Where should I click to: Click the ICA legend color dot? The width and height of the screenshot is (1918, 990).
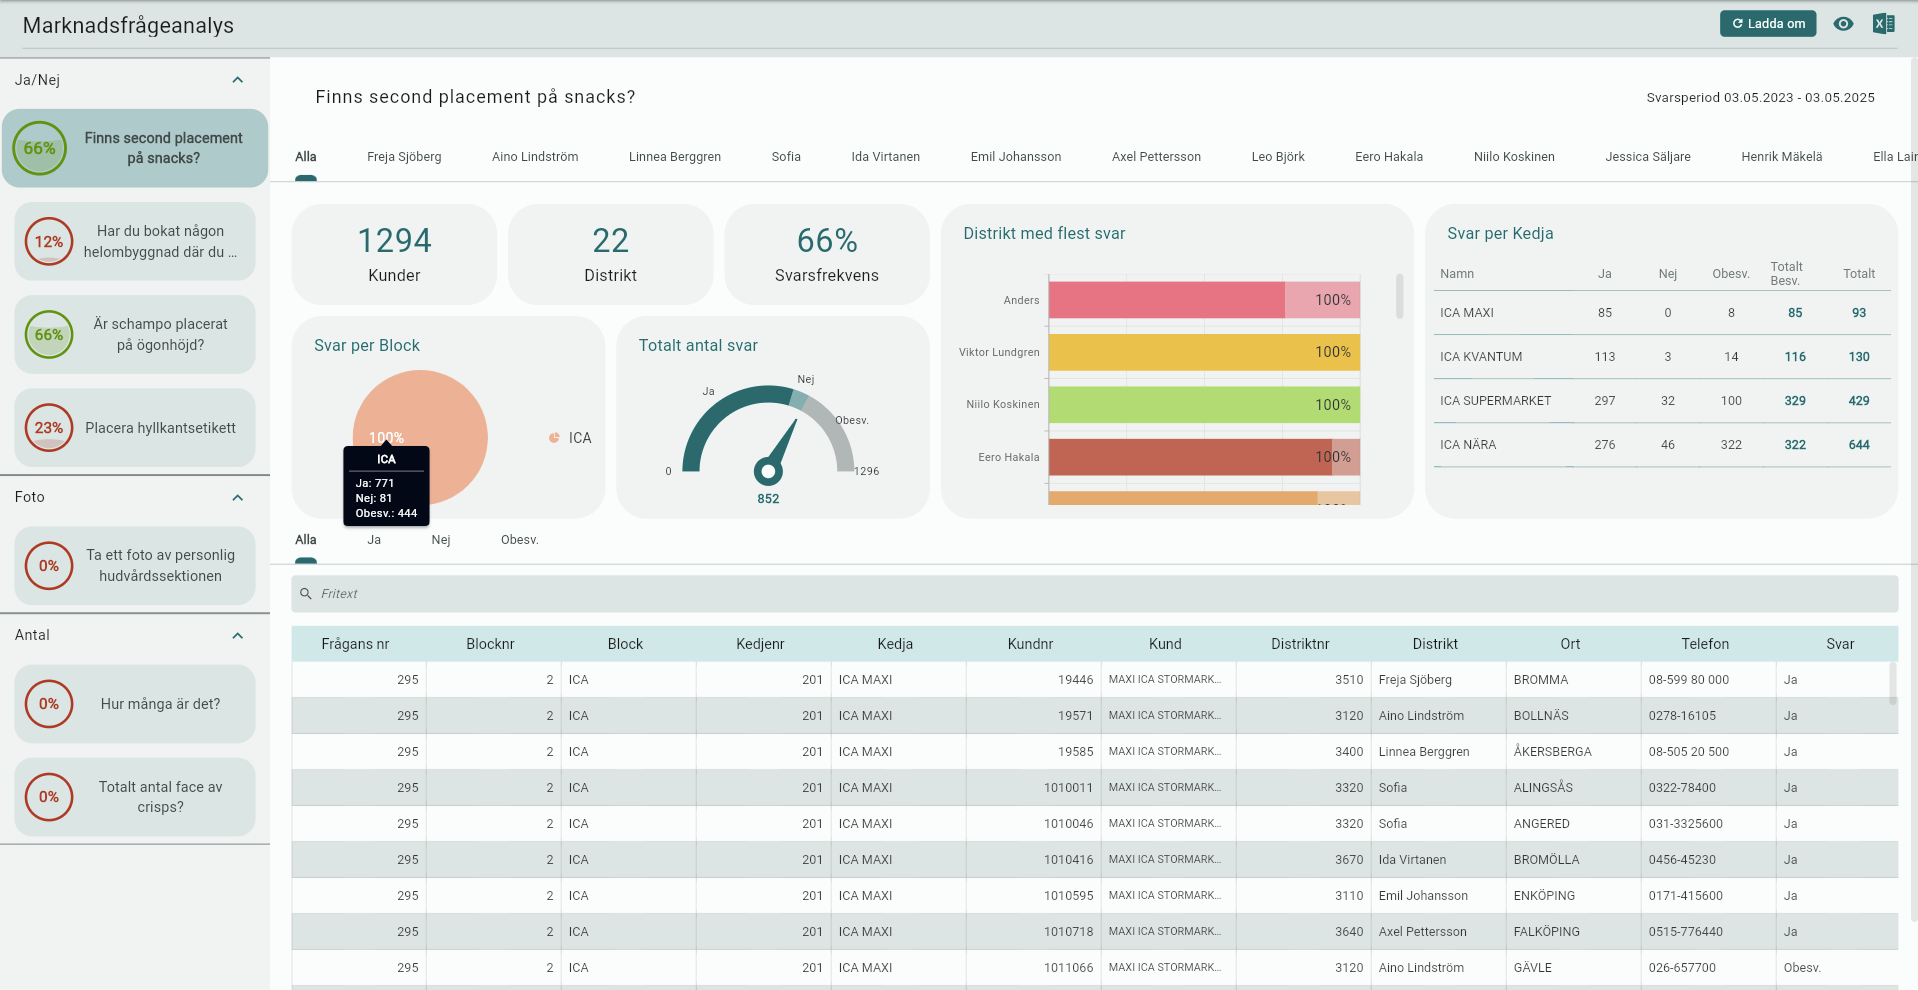coord(554,438)
